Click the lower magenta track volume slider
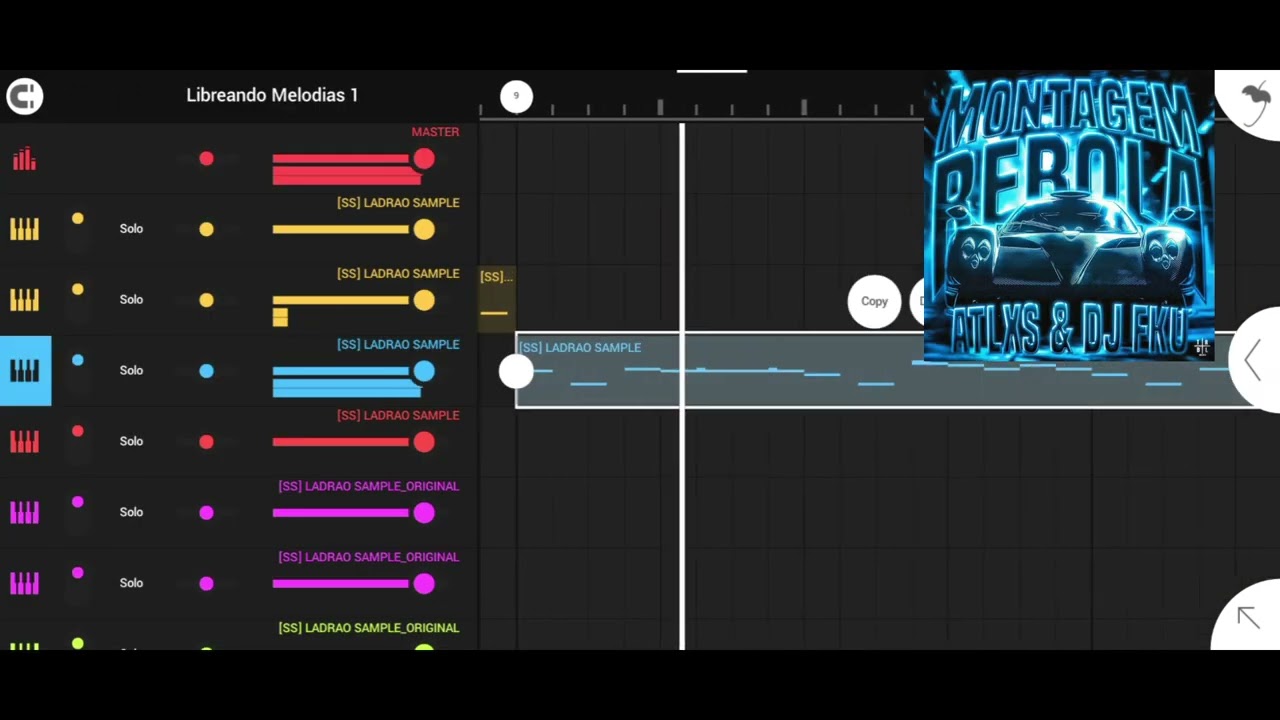The image size is (1280, 720). [353, 584]
